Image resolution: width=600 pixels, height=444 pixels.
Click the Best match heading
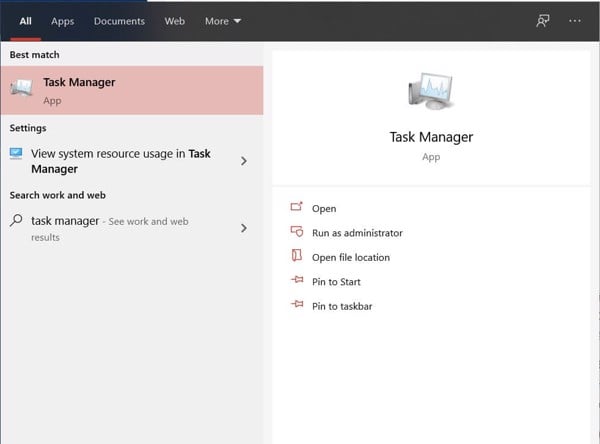[34, 55]
